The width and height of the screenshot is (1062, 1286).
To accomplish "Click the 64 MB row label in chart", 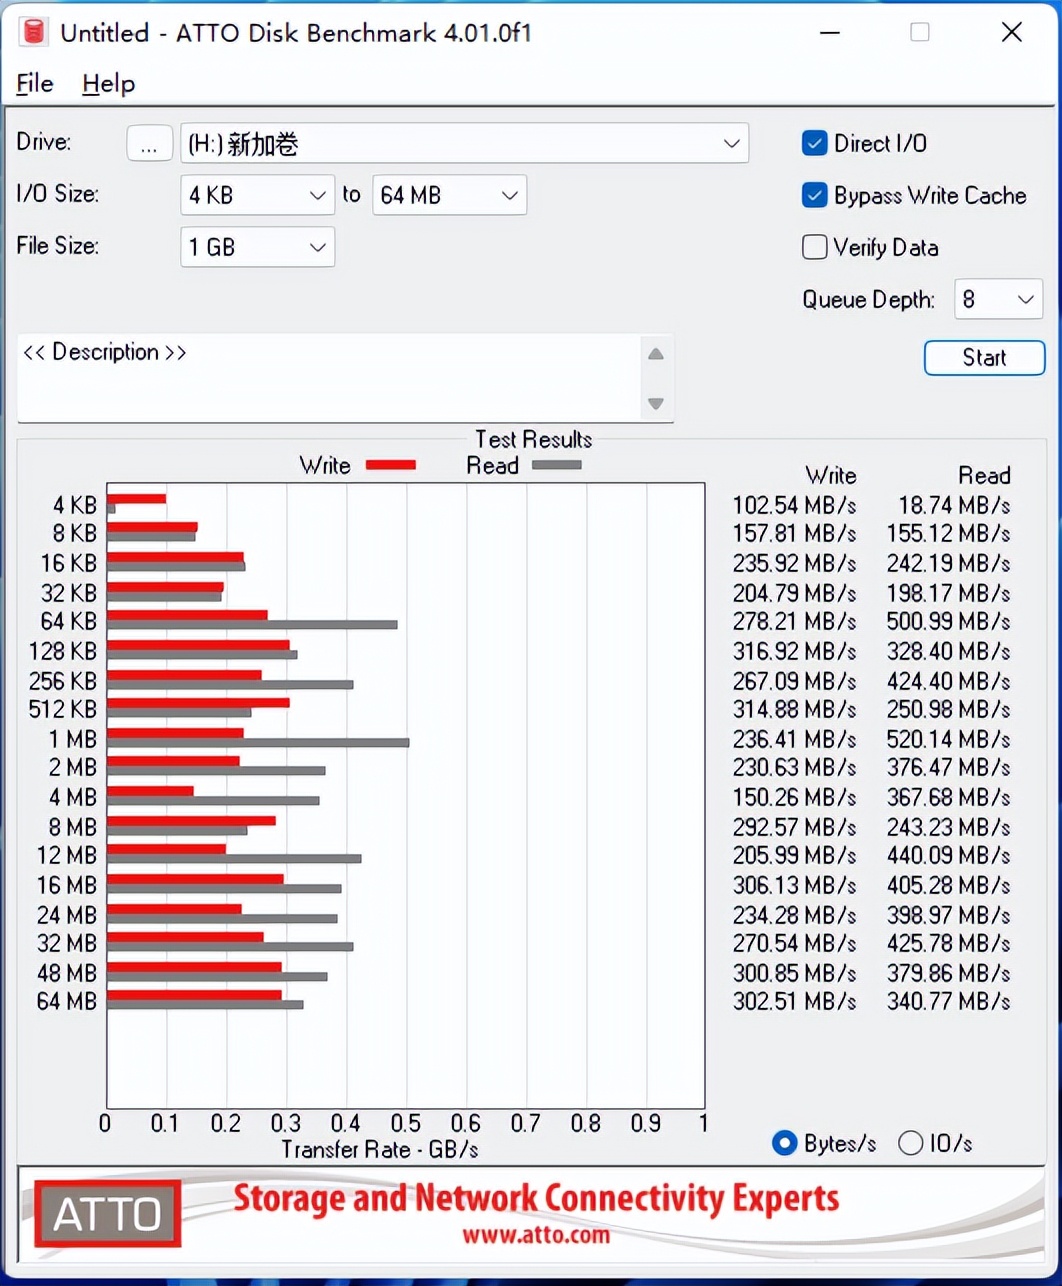I will pyautogui.click(x=67, y=1001).
